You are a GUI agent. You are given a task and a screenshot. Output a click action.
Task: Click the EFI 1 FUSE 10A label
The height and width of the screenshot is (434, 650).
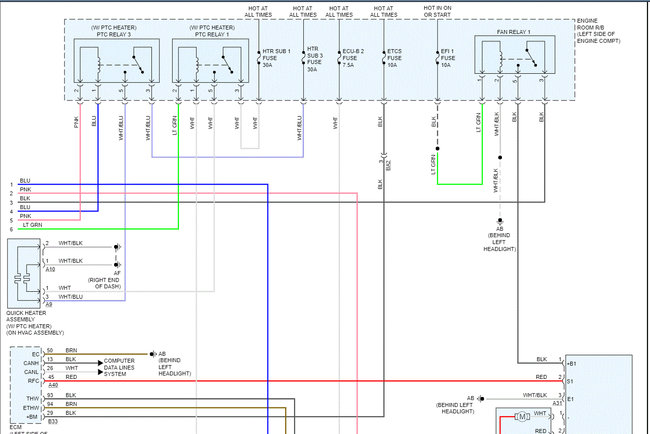pos(448,58)
